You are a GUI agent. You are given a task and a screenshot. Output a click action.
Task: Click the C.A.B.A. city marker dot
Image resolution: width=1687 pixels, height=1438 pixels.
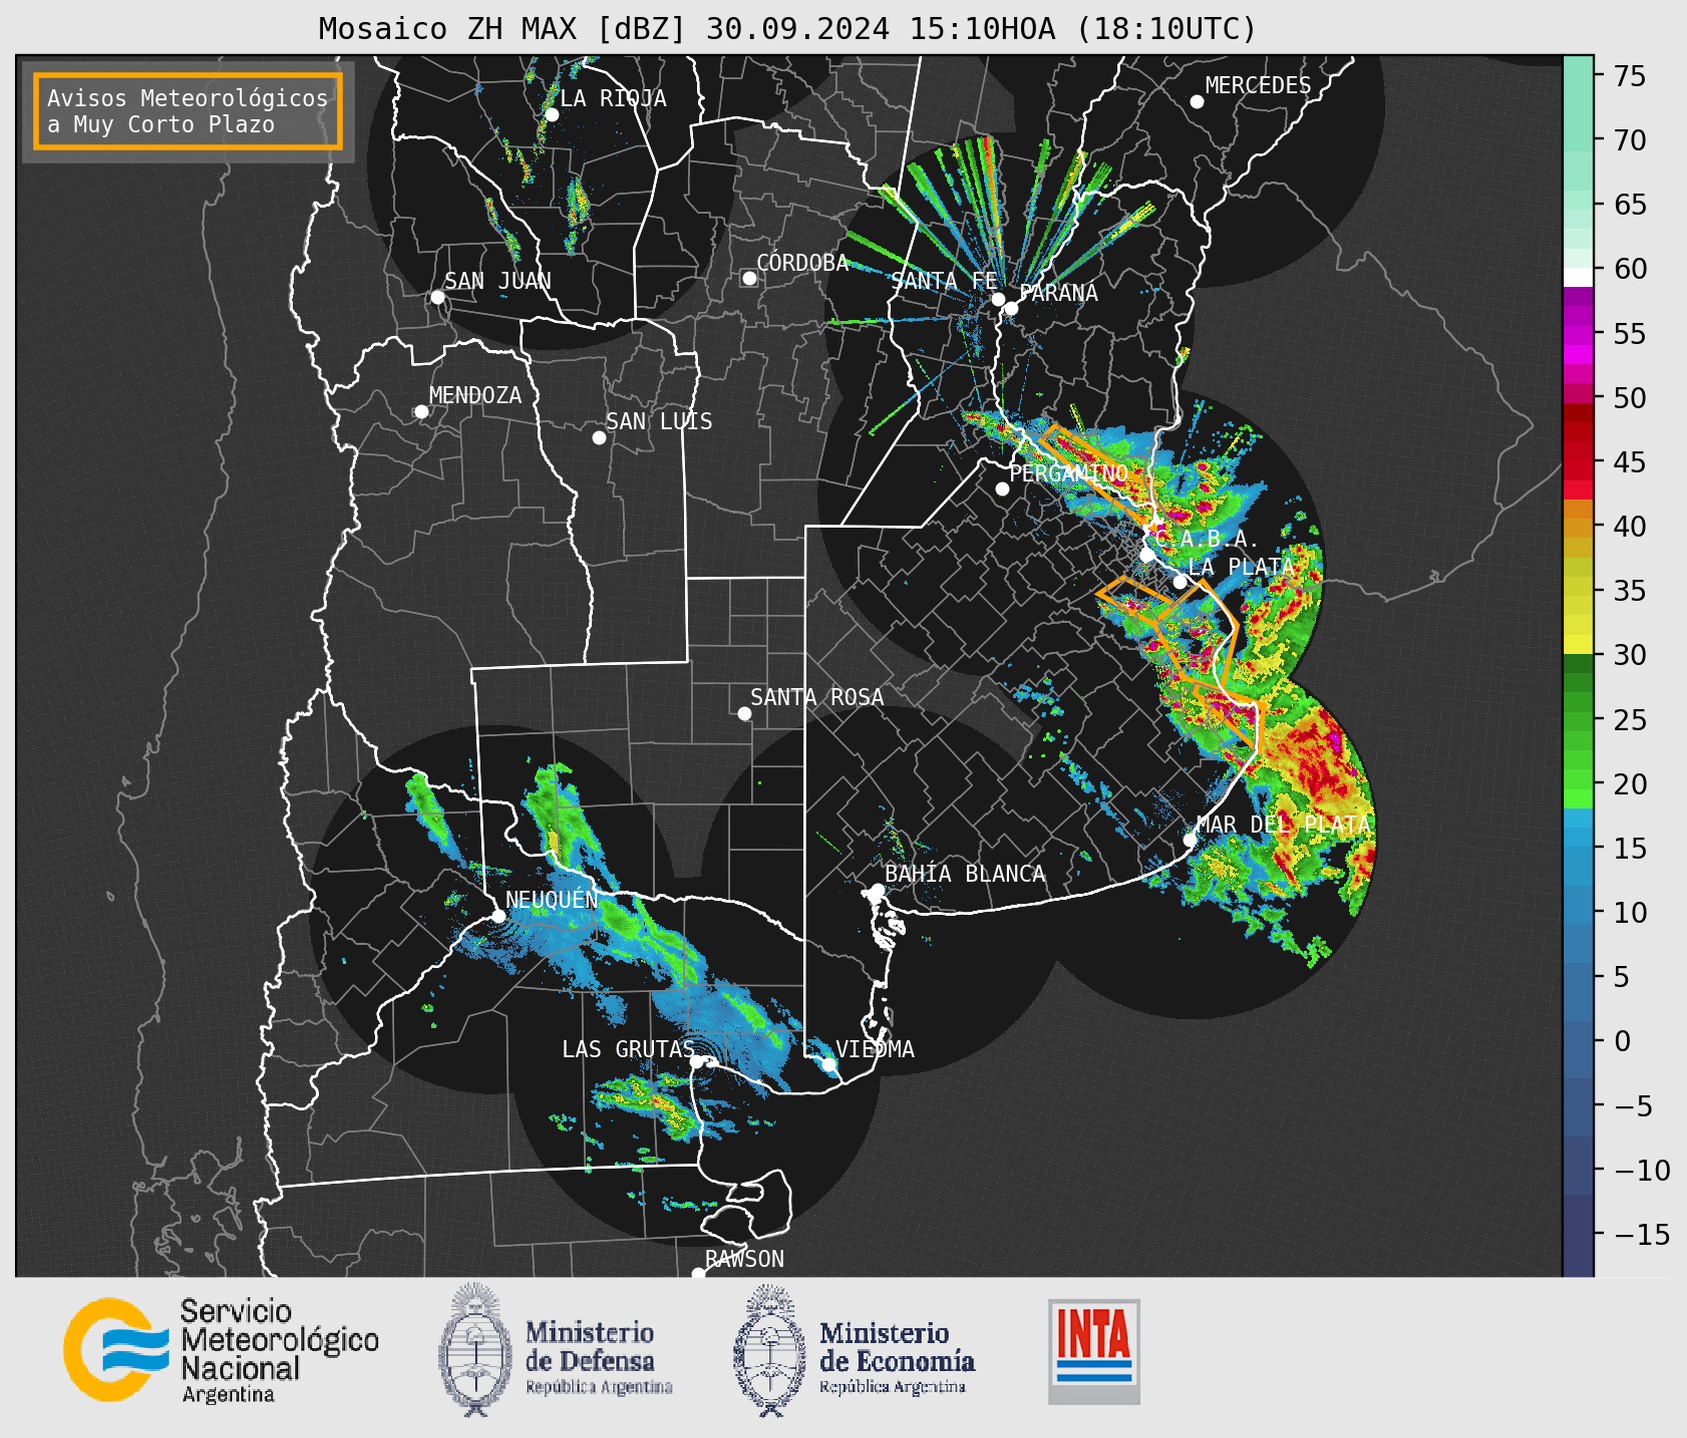[x=1148, y=555]
